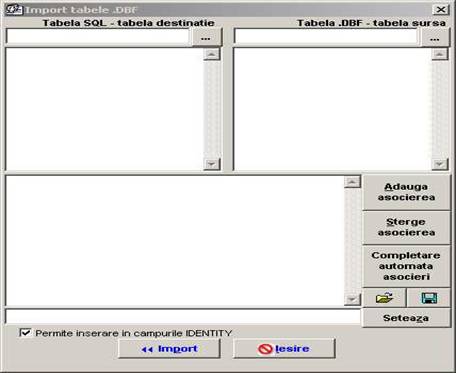The height and width of the screenshot is (373, 456).
Task: Open saved associations with the folder icon
Action: [x=384, y=298]
